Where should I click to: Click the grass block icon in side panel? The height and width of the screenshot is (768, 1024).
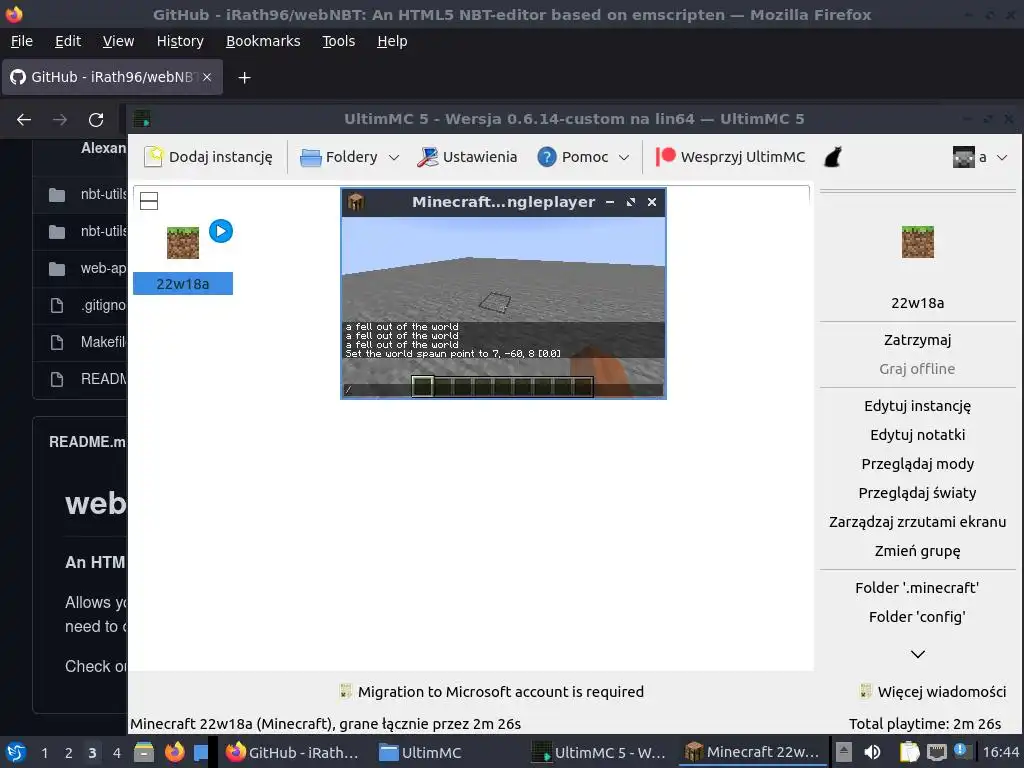pos(918,242)
